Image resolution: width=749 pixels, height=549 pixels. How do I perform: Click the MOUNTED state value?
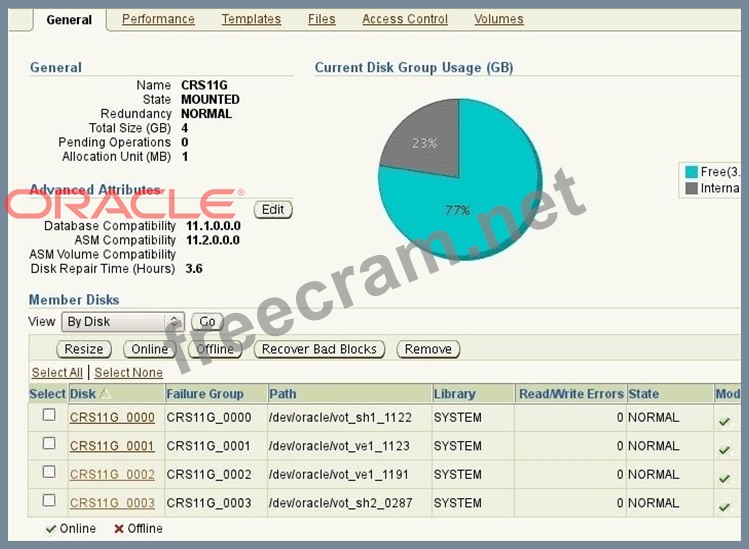tap(210, 99)
